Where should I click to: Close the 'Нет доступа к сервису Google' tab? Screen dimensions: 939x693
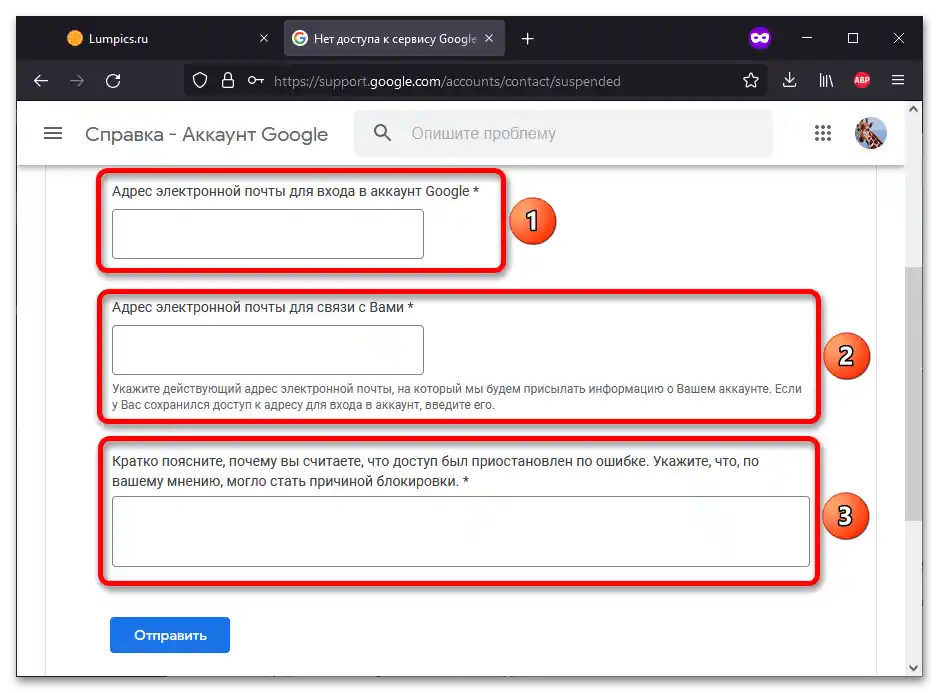(489, 38)
